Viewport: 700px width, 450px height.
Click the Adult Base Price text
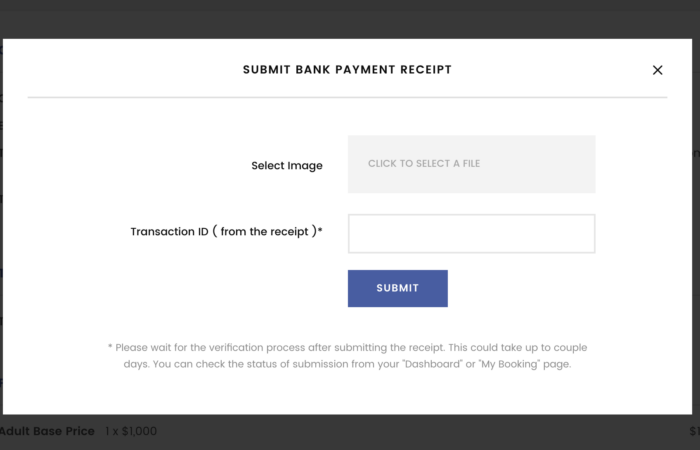[46, 431]
